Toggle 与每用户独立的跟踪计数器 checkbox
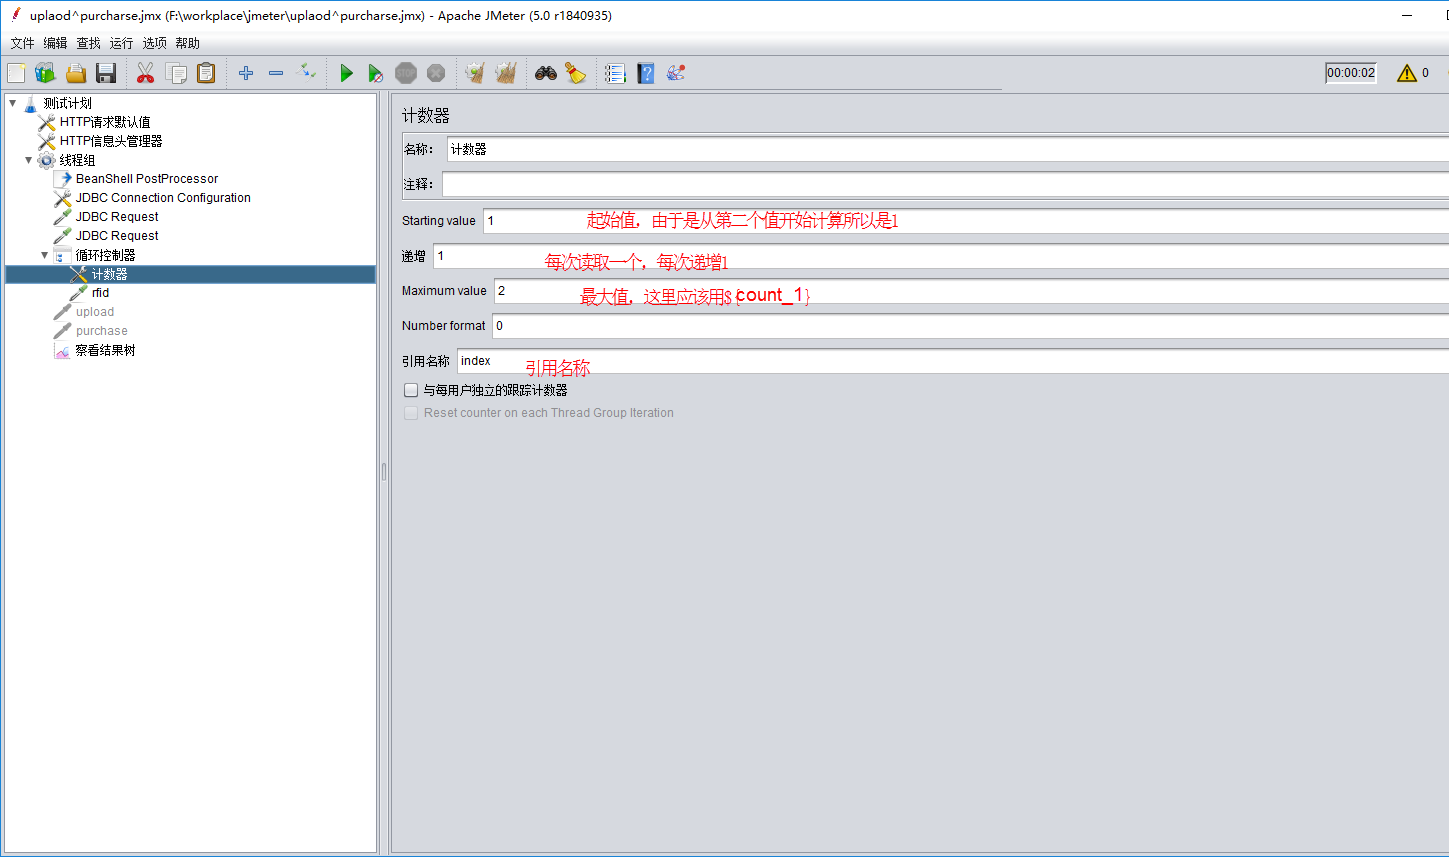 [411, 391]
